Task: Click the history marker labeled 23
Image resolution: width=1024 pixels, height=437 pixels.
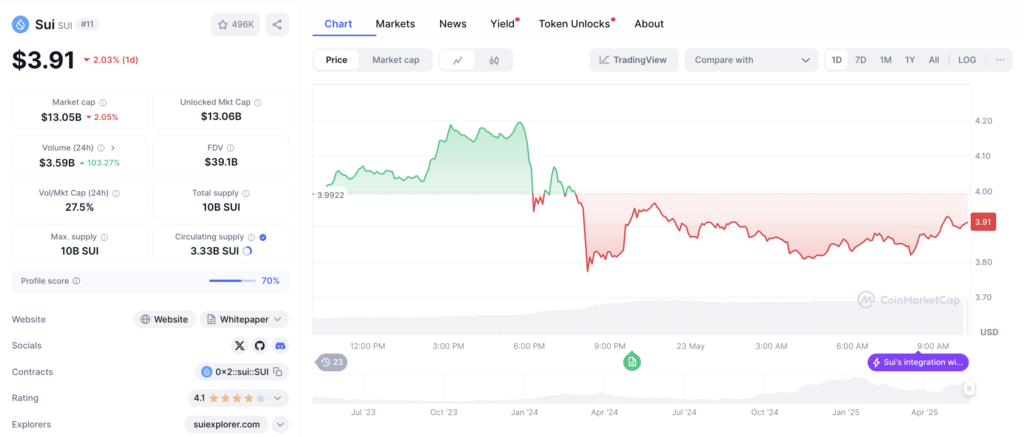Action: coord(332,362)
